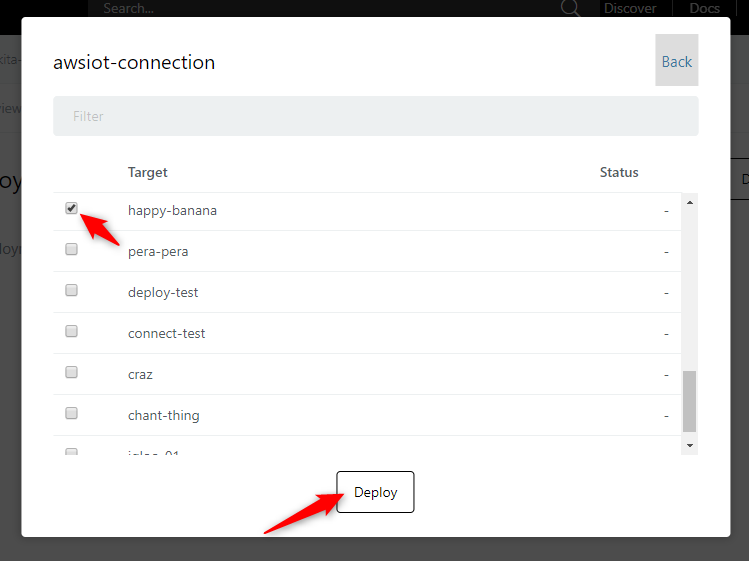The image size is (749, 561).
Task: Check the deploy-test checkbox
Action: coord(71,290)
